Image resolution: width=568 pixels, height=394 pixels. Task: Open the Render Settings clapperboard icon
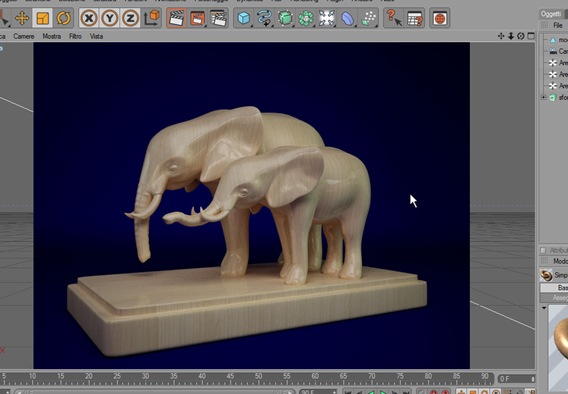pos(219,18)
